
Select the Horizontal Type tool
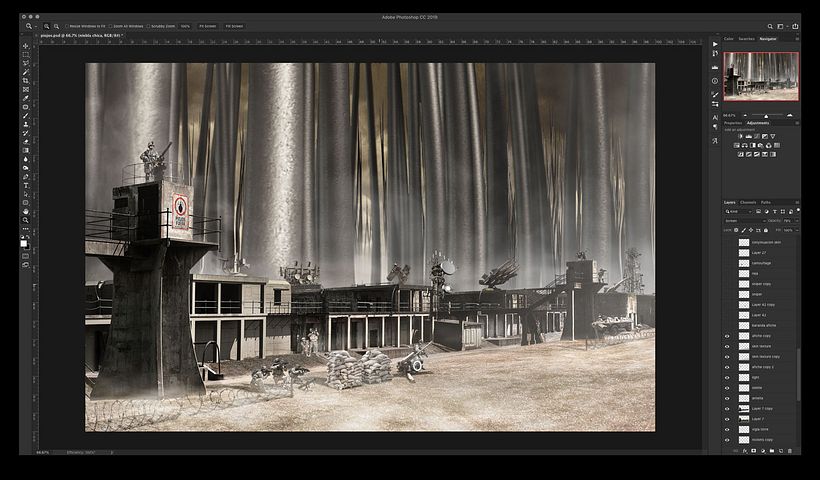pyautogui.click(x=26, y=186)
